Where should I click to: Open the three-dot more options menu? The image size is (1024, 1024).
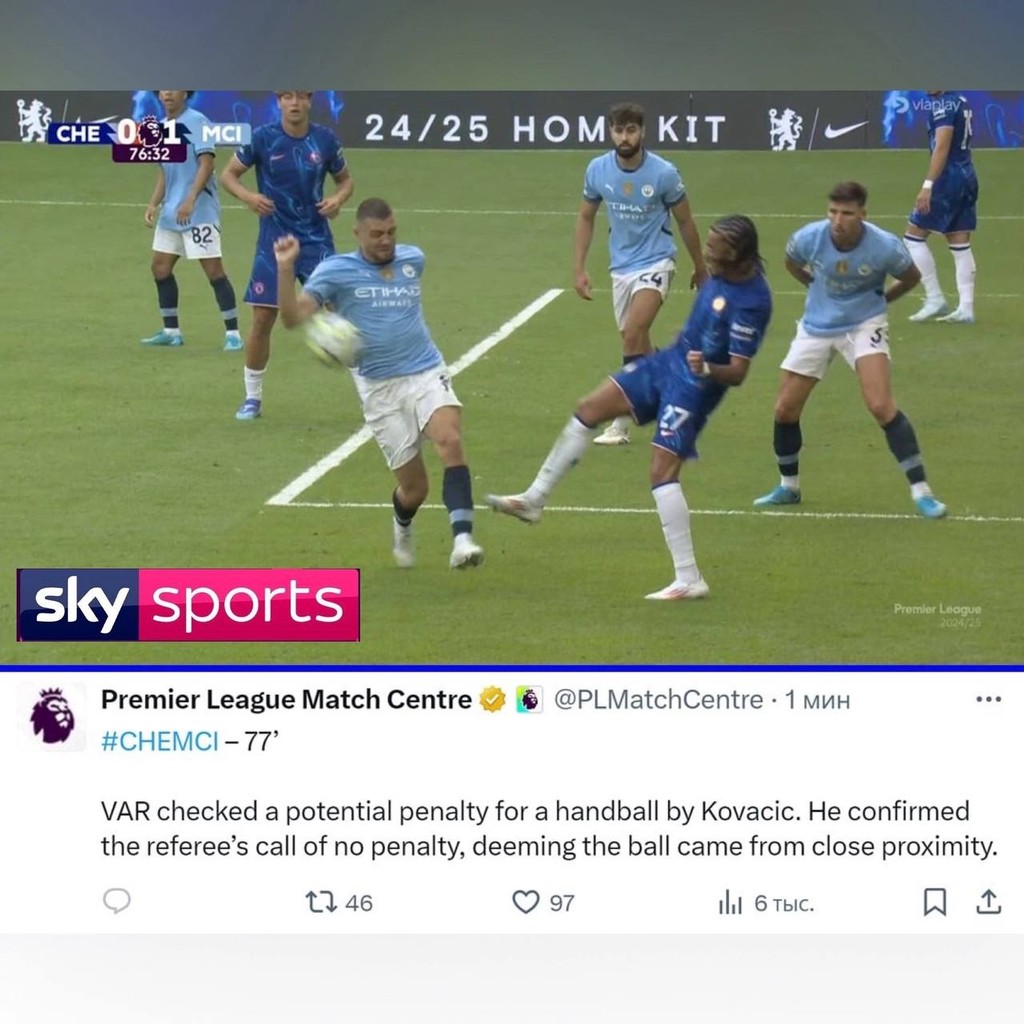988,699
